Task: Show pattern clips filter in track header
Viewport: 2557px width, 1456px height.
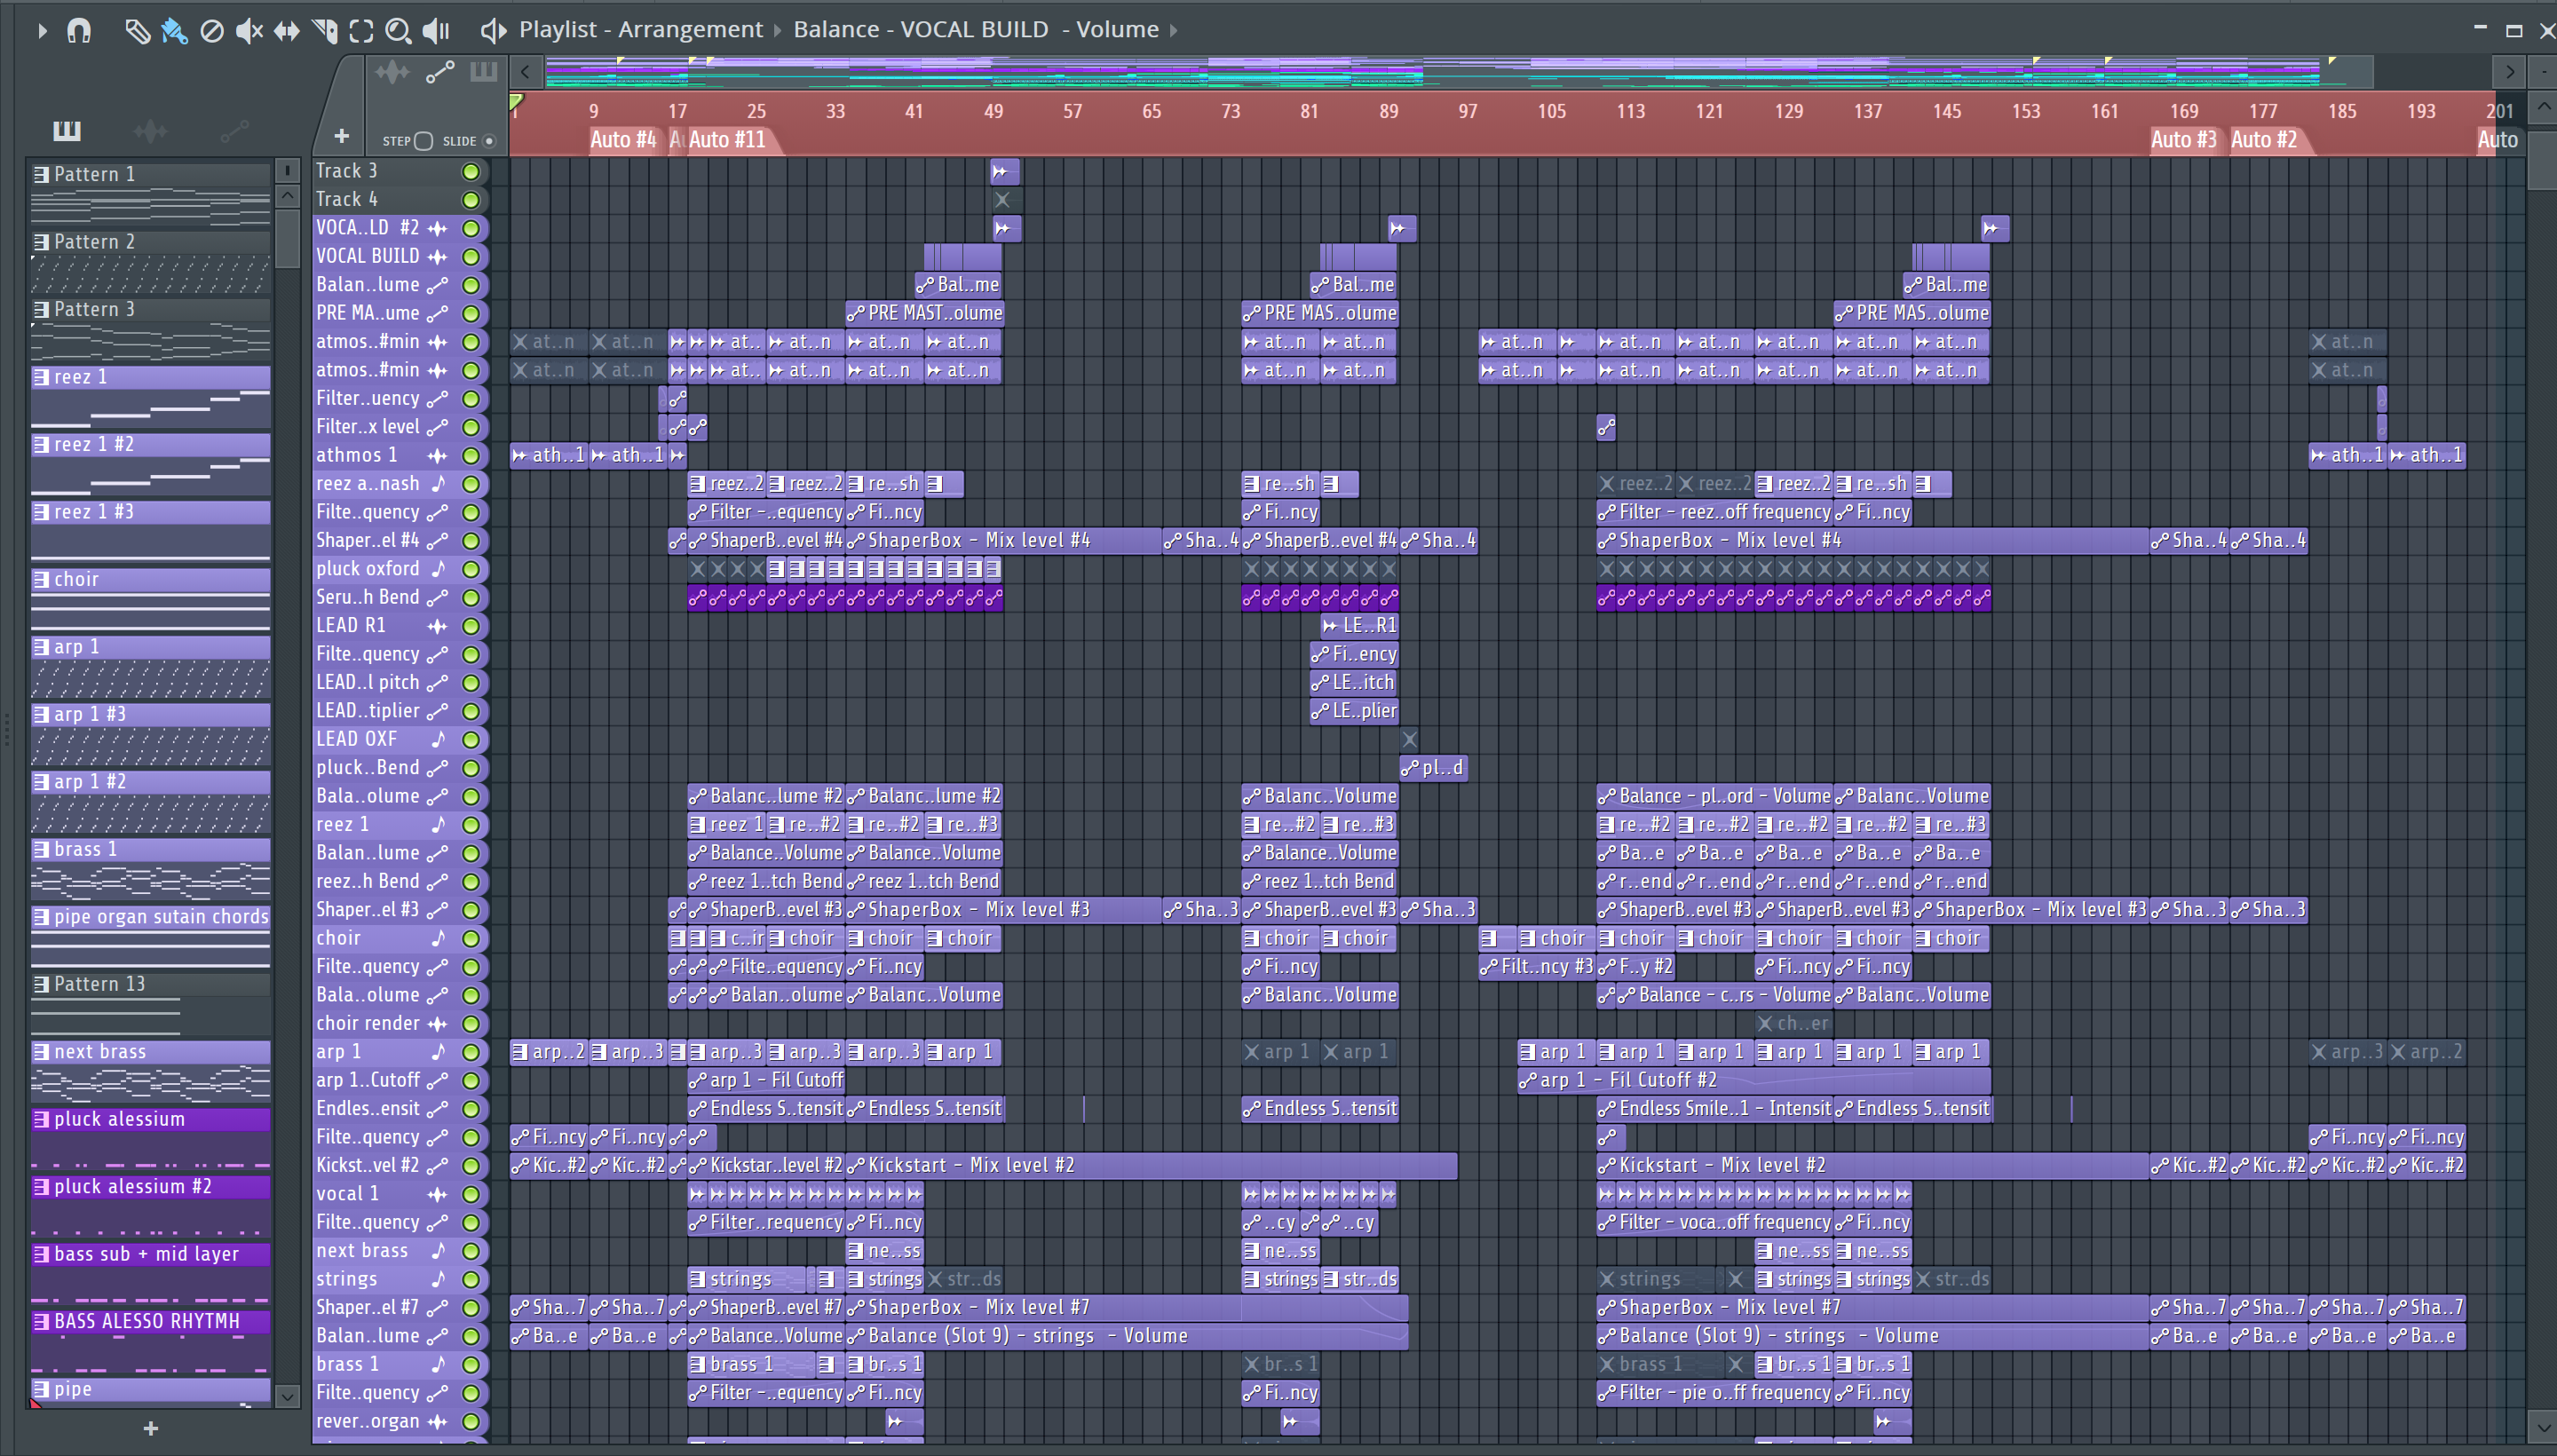Action: (484, 72)
